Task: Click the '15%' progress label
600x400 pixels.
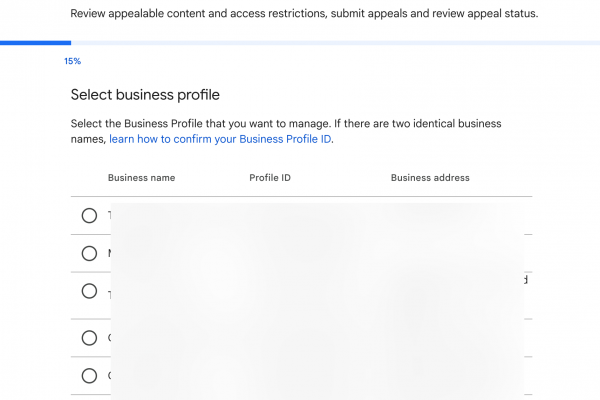Action: tap(72, 61)
